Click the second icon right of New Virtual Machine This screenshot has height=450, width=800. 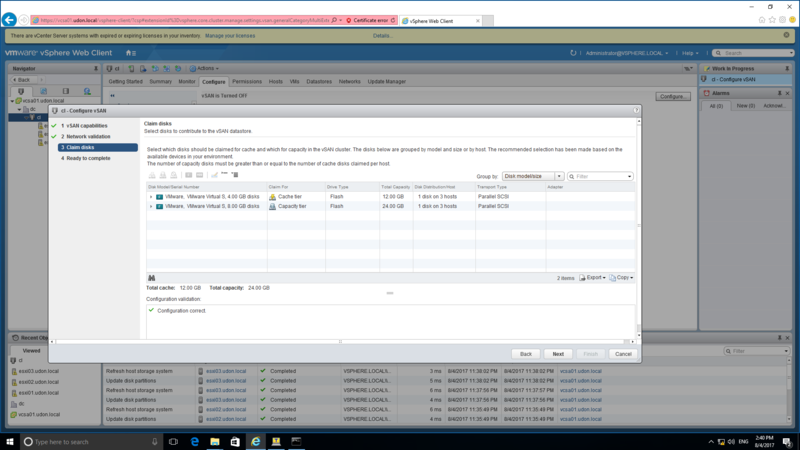[x=166, y=68]
